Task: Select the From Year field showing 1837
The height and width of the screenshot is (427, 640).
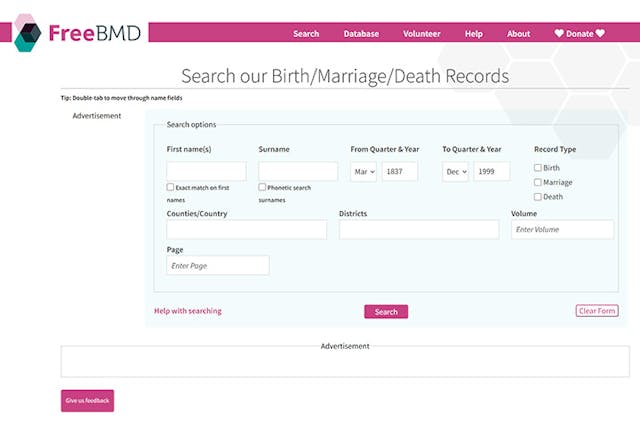Action: pyautogui.click(x=400, y=171)
